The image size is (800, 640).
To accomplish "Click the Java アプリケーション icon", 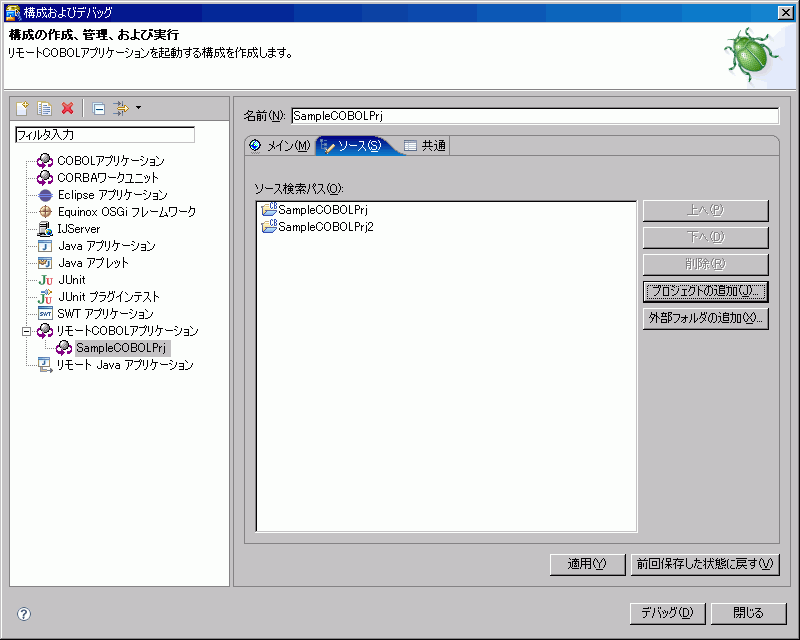I will click(45, 246).
